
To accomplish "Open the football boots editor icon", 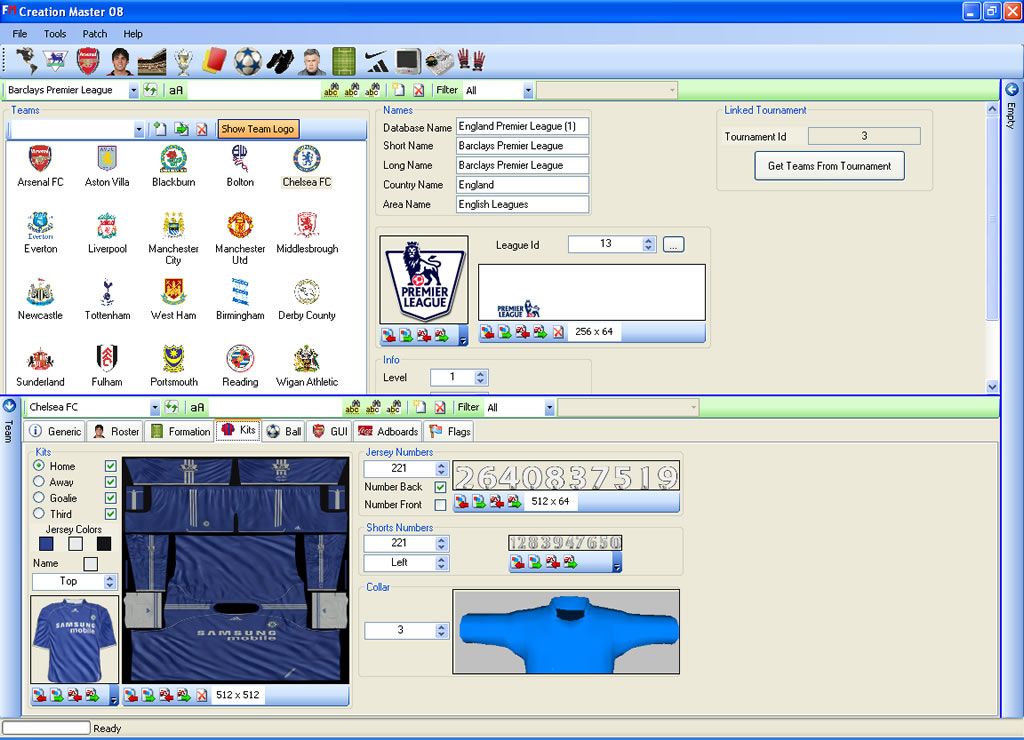I will coord(280,61).
